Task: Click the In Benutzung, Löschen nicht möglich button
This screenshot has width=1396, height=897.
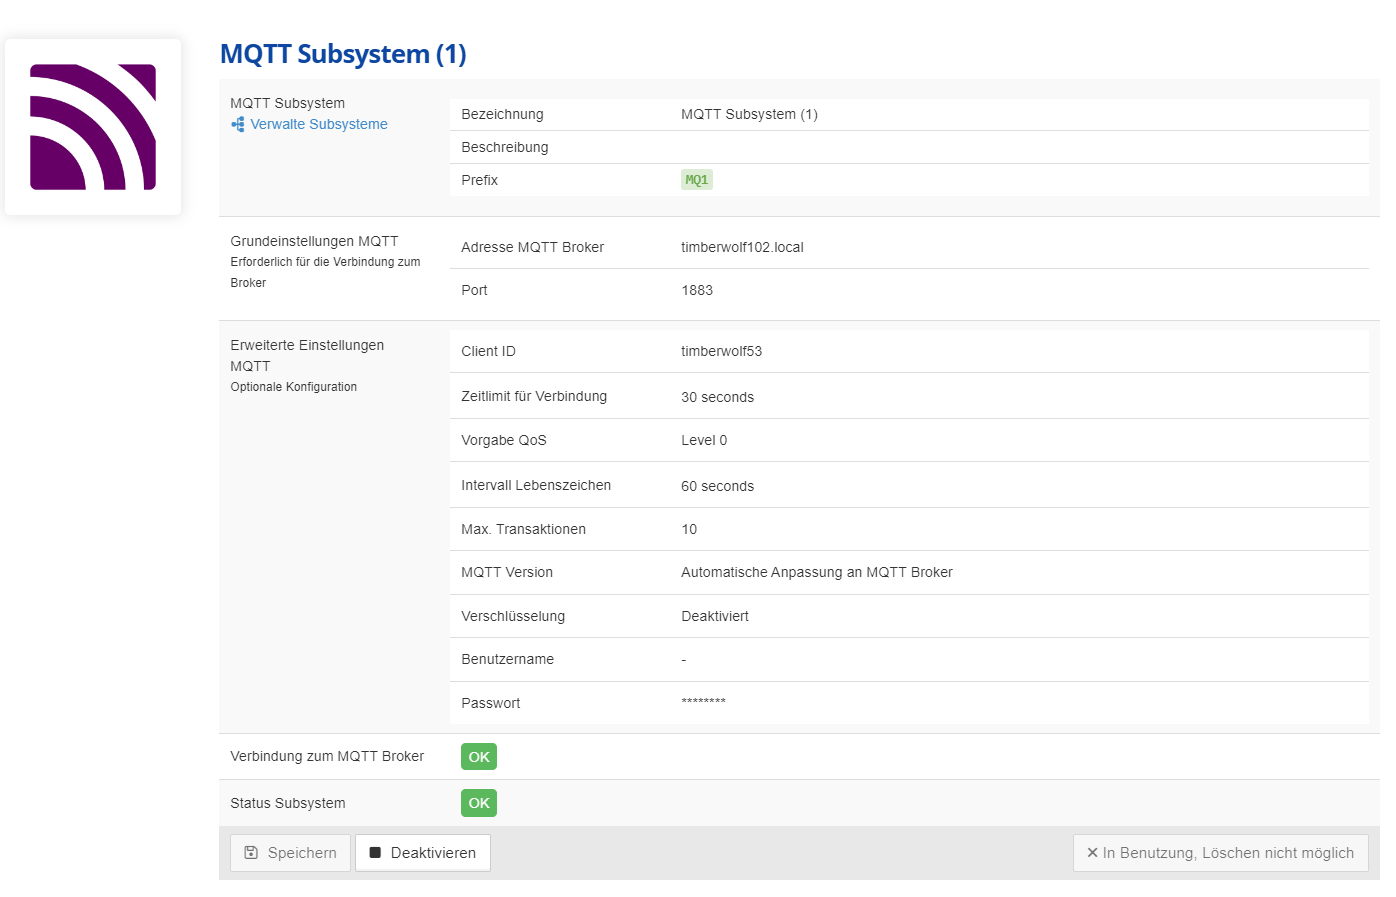Action: point(1220,853)
